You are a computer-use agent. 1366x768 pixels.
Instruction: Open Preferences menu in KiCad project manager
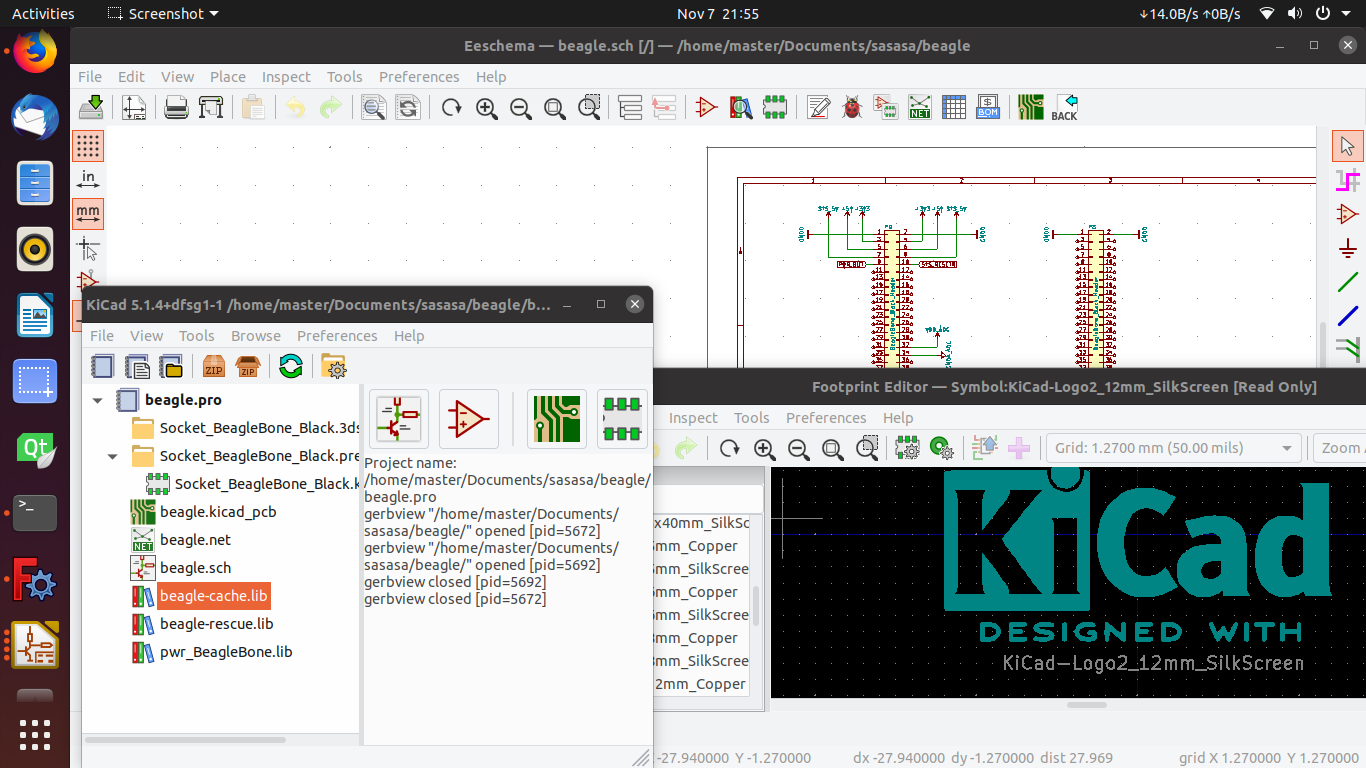pos(337,336)
